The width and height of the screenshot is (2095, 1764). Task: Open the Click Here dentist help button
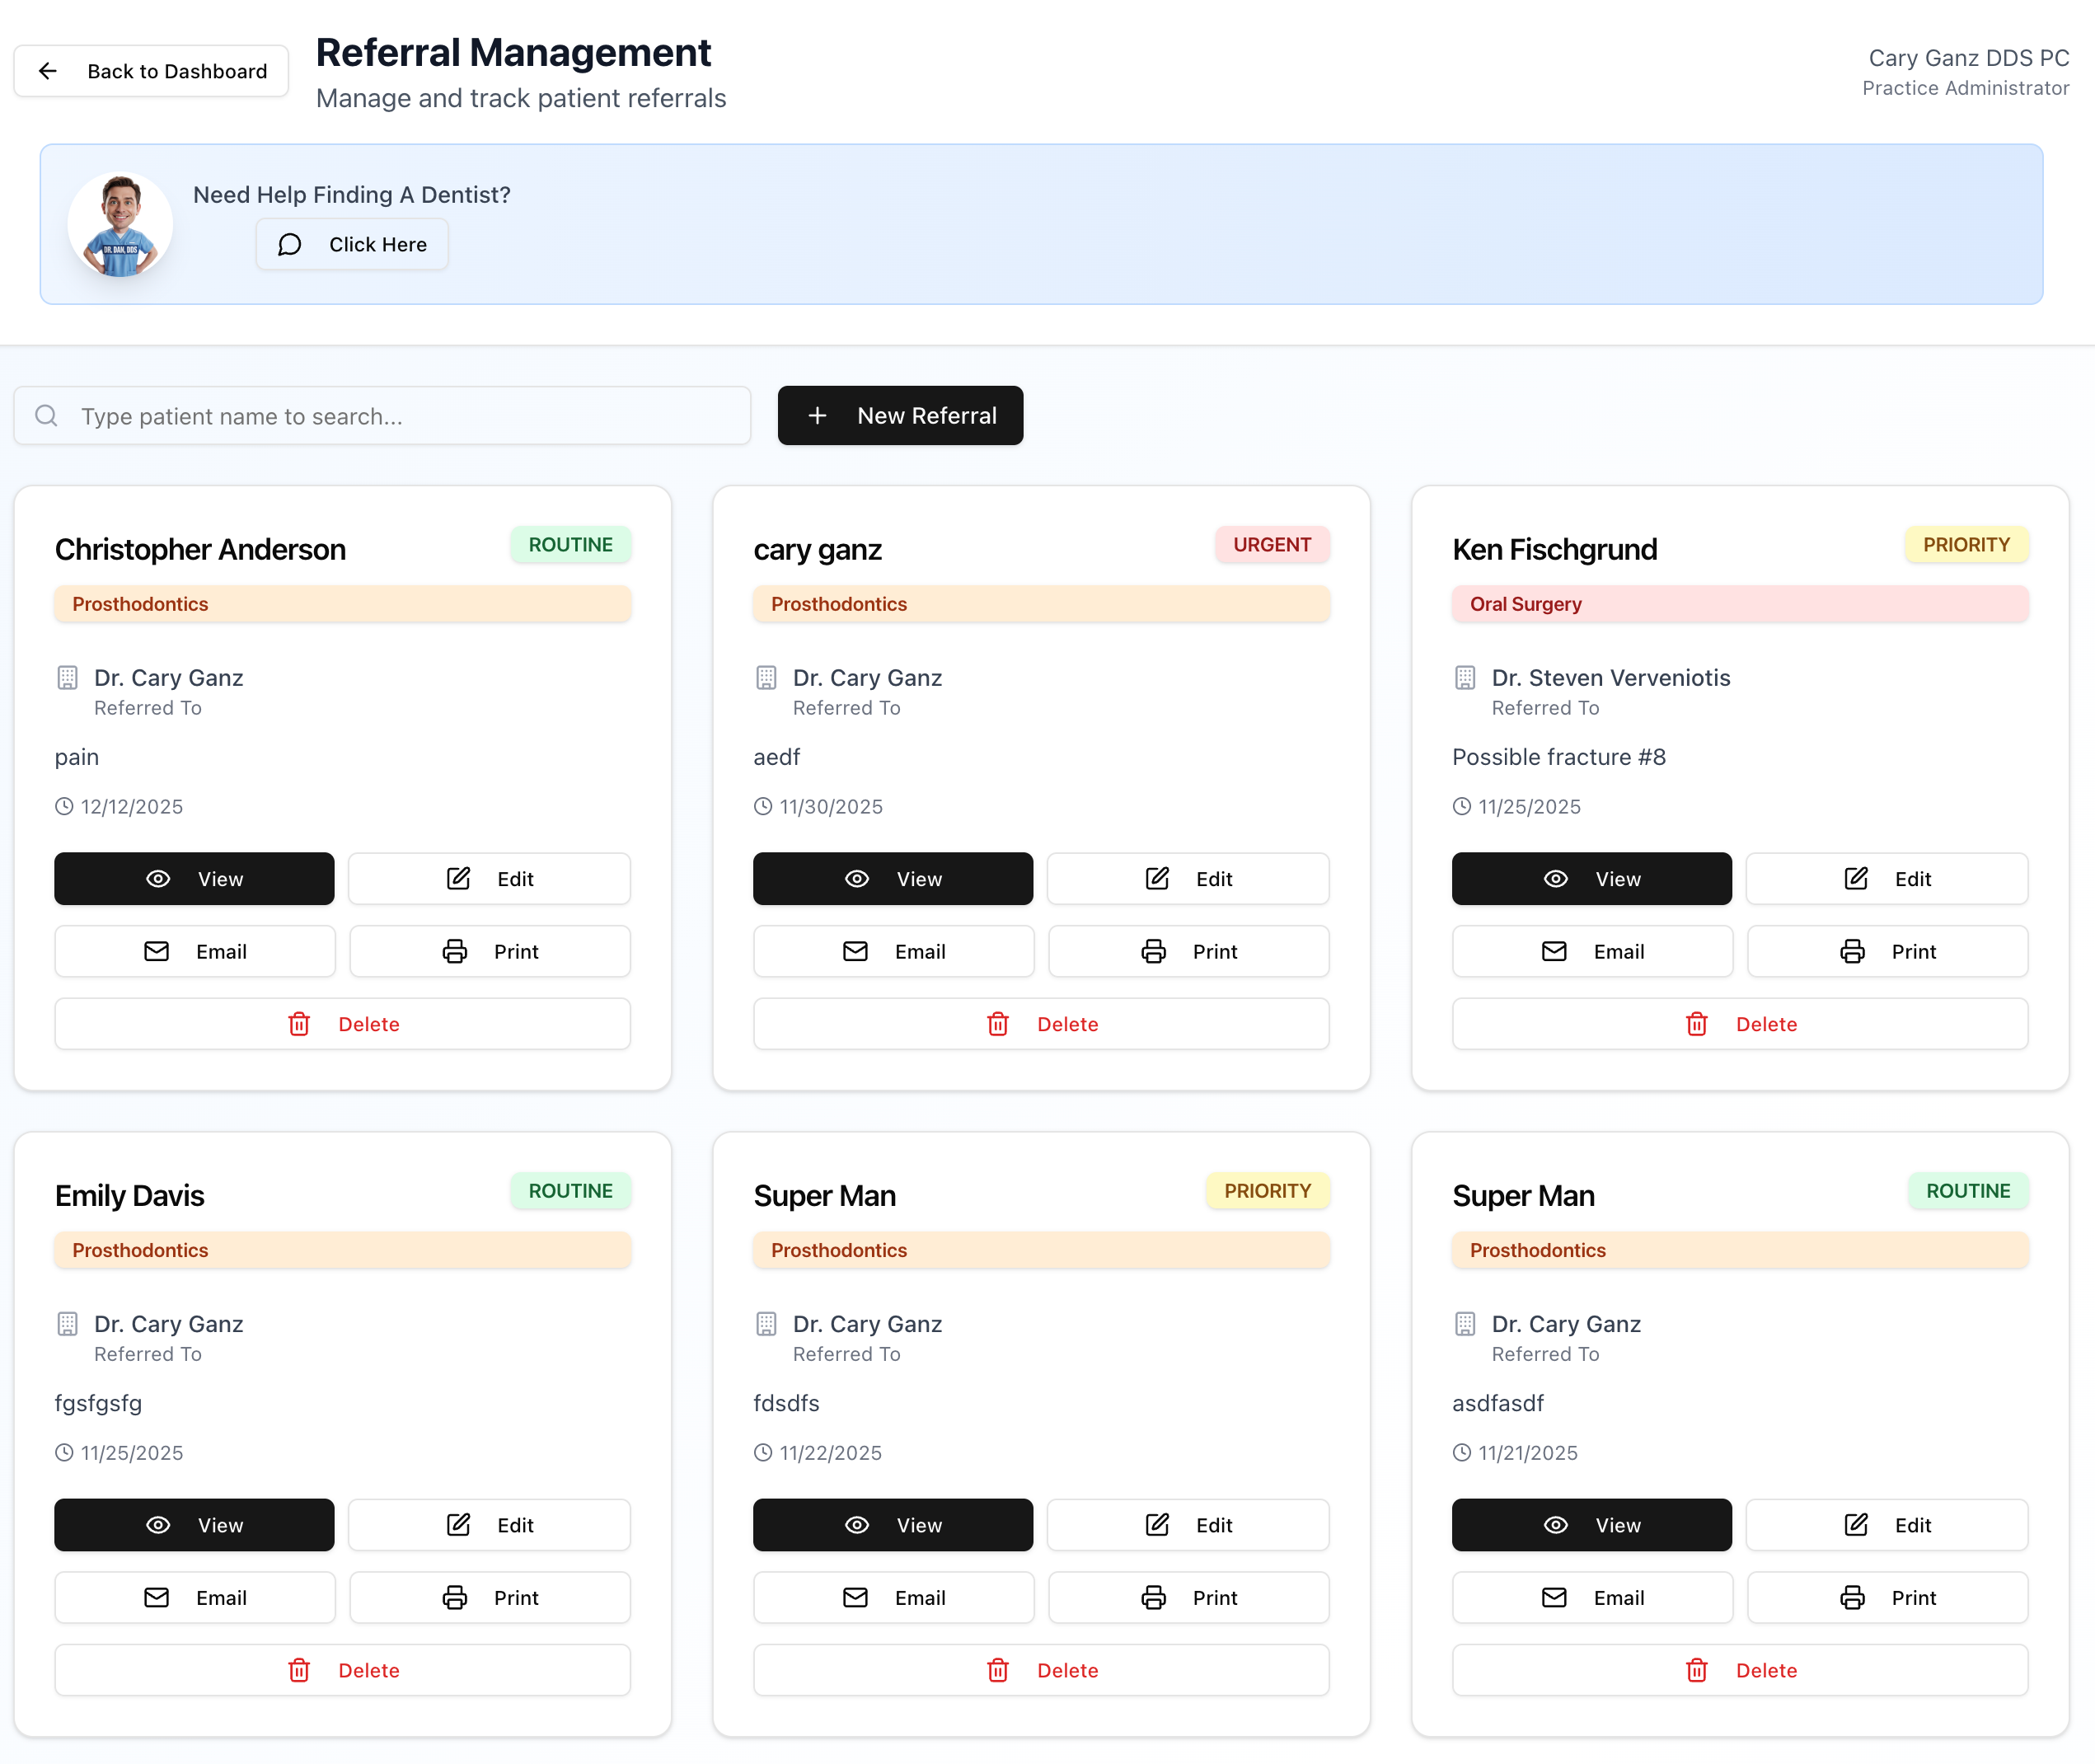352,245
